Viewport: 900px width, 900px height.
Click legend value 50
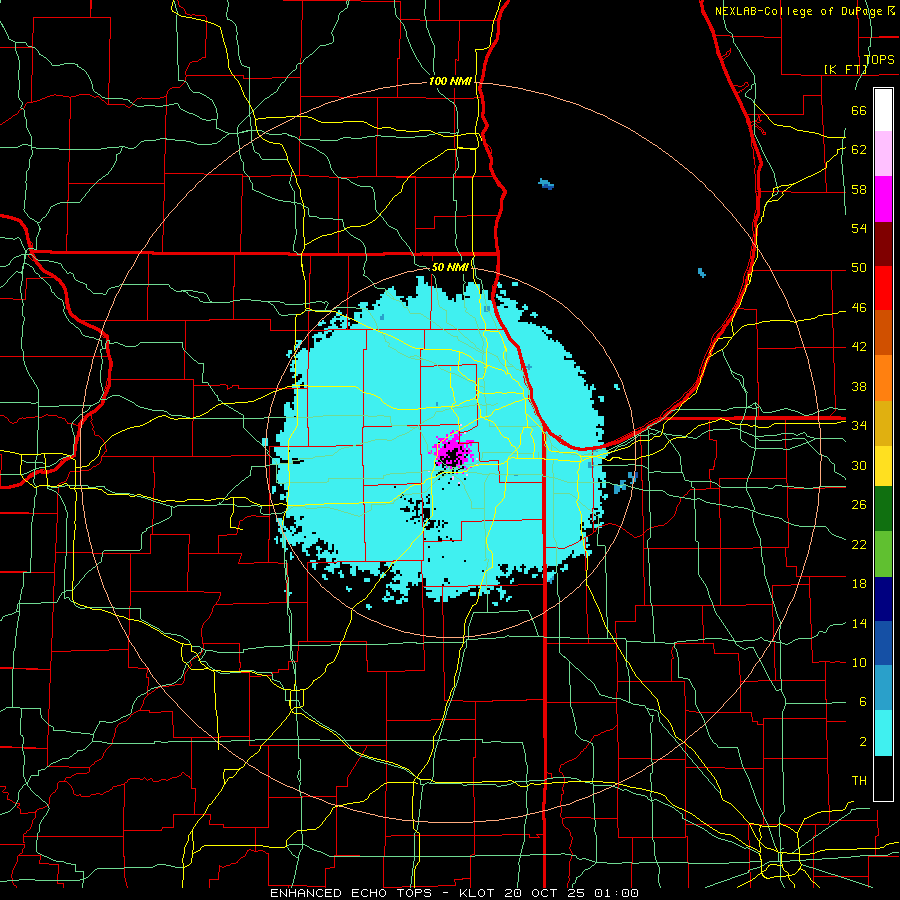pos(859,268)
